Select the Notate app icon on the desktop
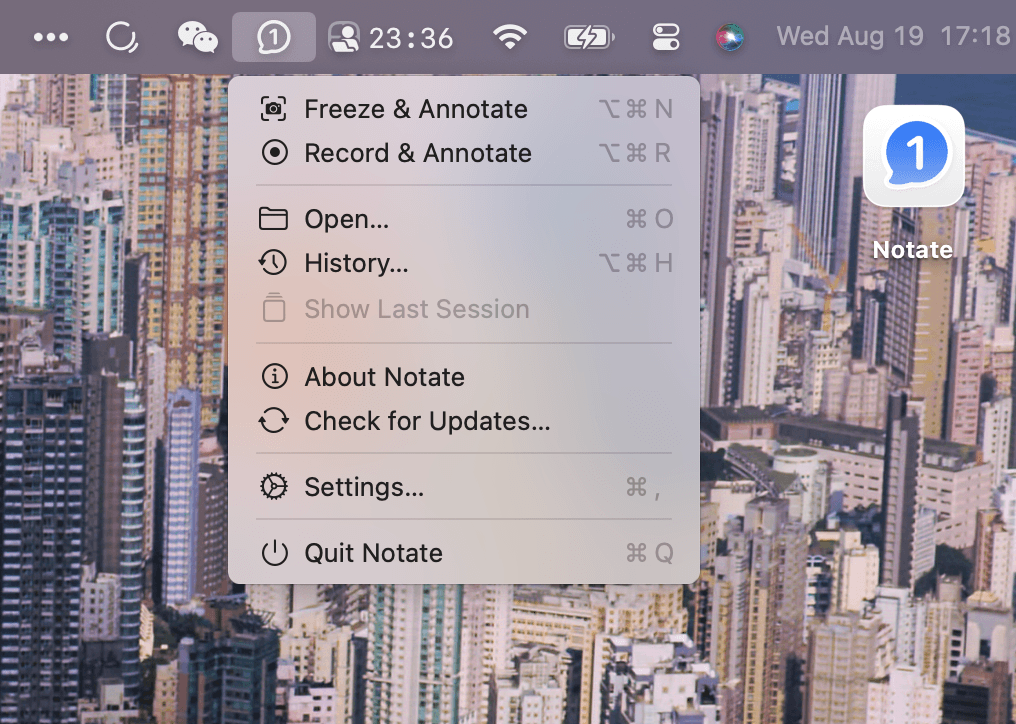Viewport: 1016px width, 724px height. pyautogui.click(x=914, y=156)
